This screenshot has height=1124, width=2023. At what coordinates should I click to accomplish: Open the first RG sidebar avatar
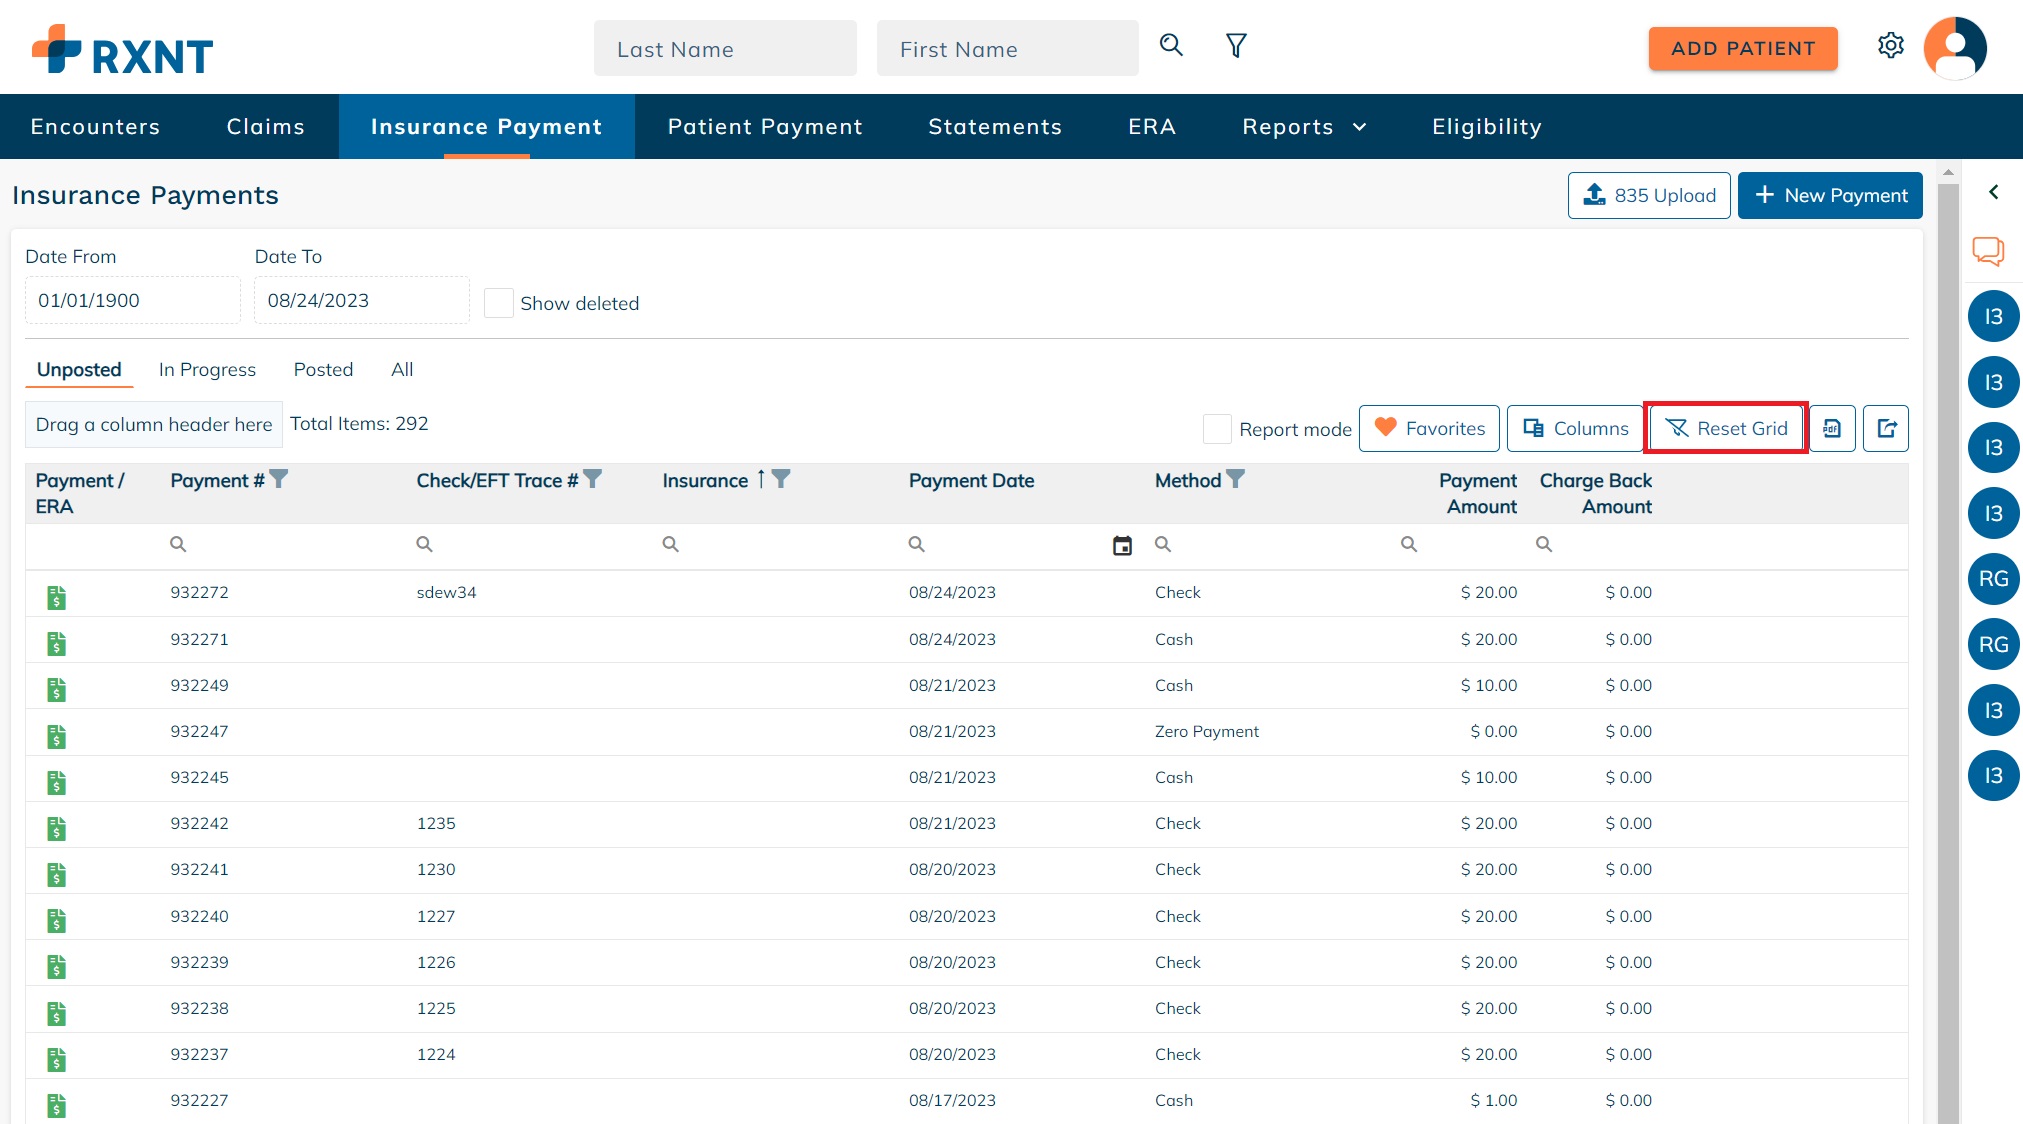tap(1993, 578)
